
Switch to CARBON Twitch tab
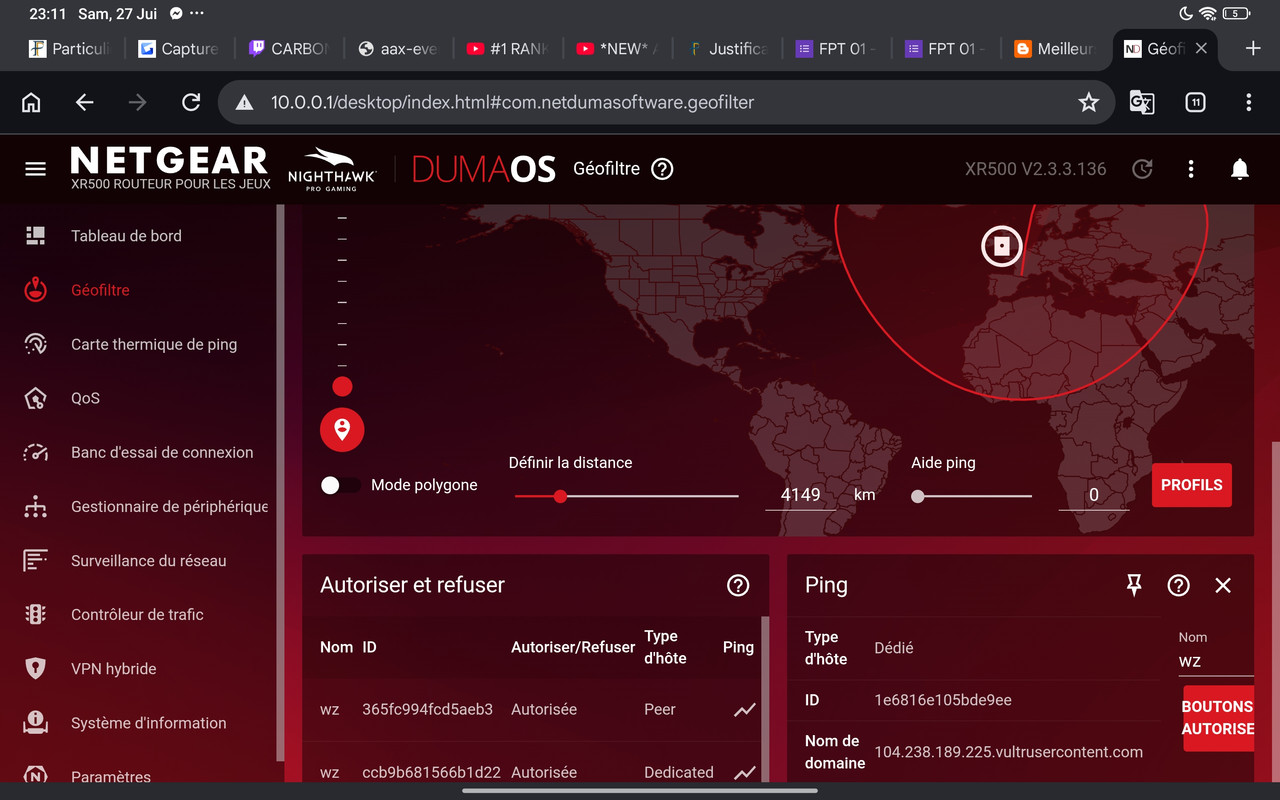coord(288,48)
